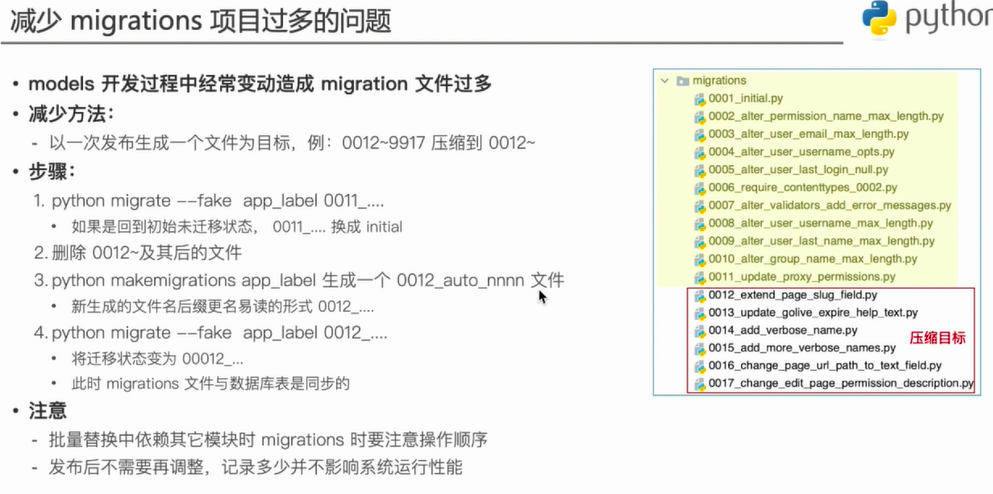
Task: Click the file icon beside 0012_extend_page_slug_field.py
Action: click(700, 295)
